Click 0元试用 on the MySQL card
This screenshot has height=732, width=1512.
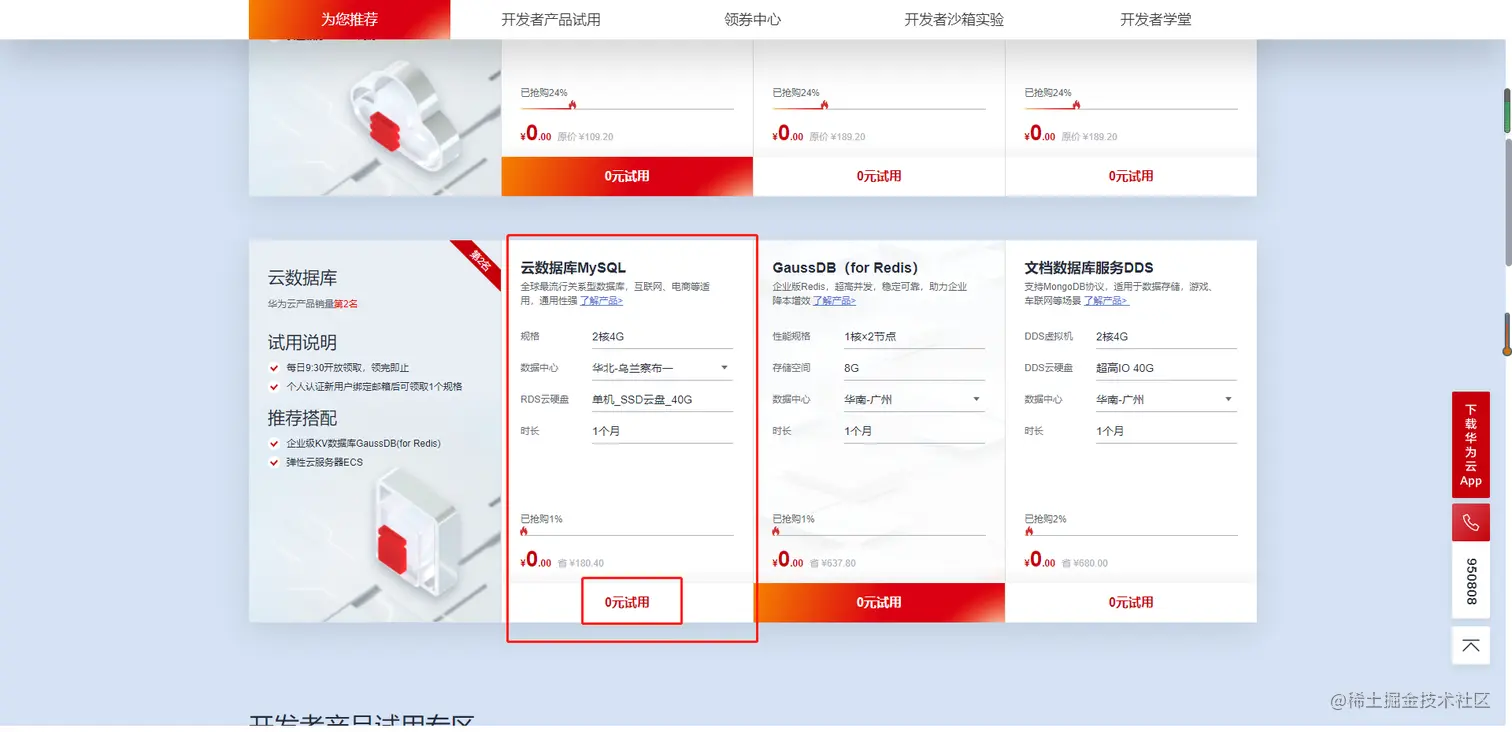630,601
